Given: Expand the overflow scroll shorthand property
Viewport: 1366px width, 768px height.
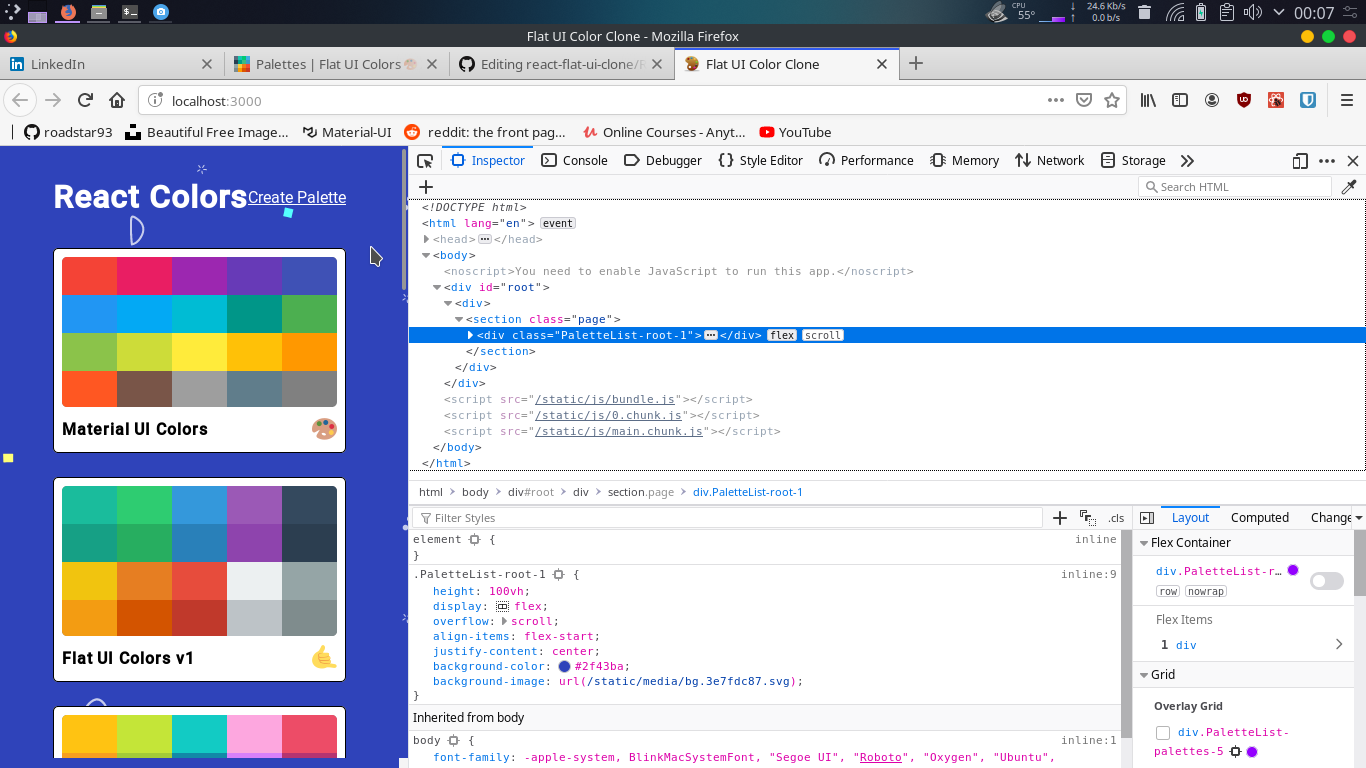Looking at the screenshot, I should click(x=504, y=621).
